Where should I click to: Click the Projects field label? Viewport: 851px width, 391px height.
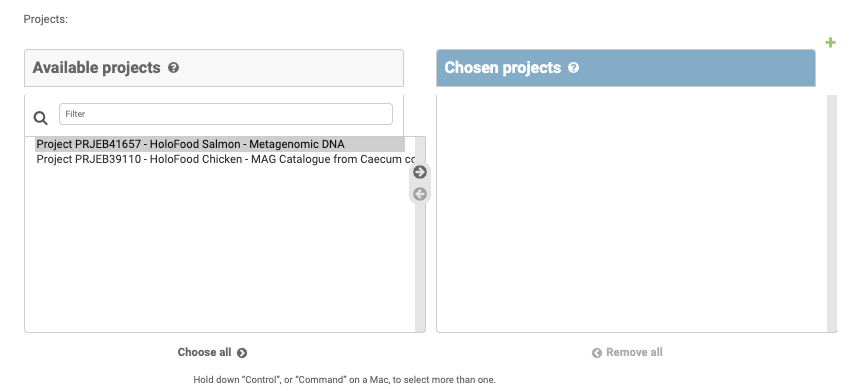pos(46,20)
